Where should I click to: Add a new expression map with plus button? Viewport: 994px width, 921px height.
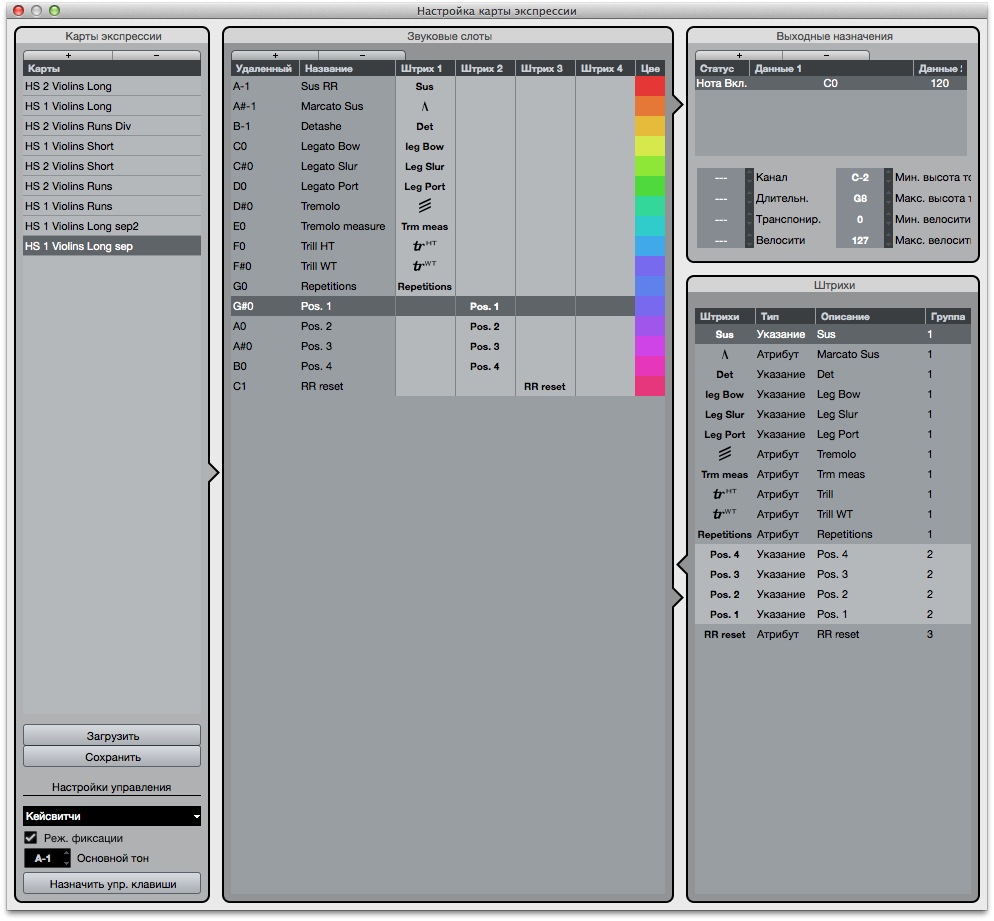[x=68, y=55]
